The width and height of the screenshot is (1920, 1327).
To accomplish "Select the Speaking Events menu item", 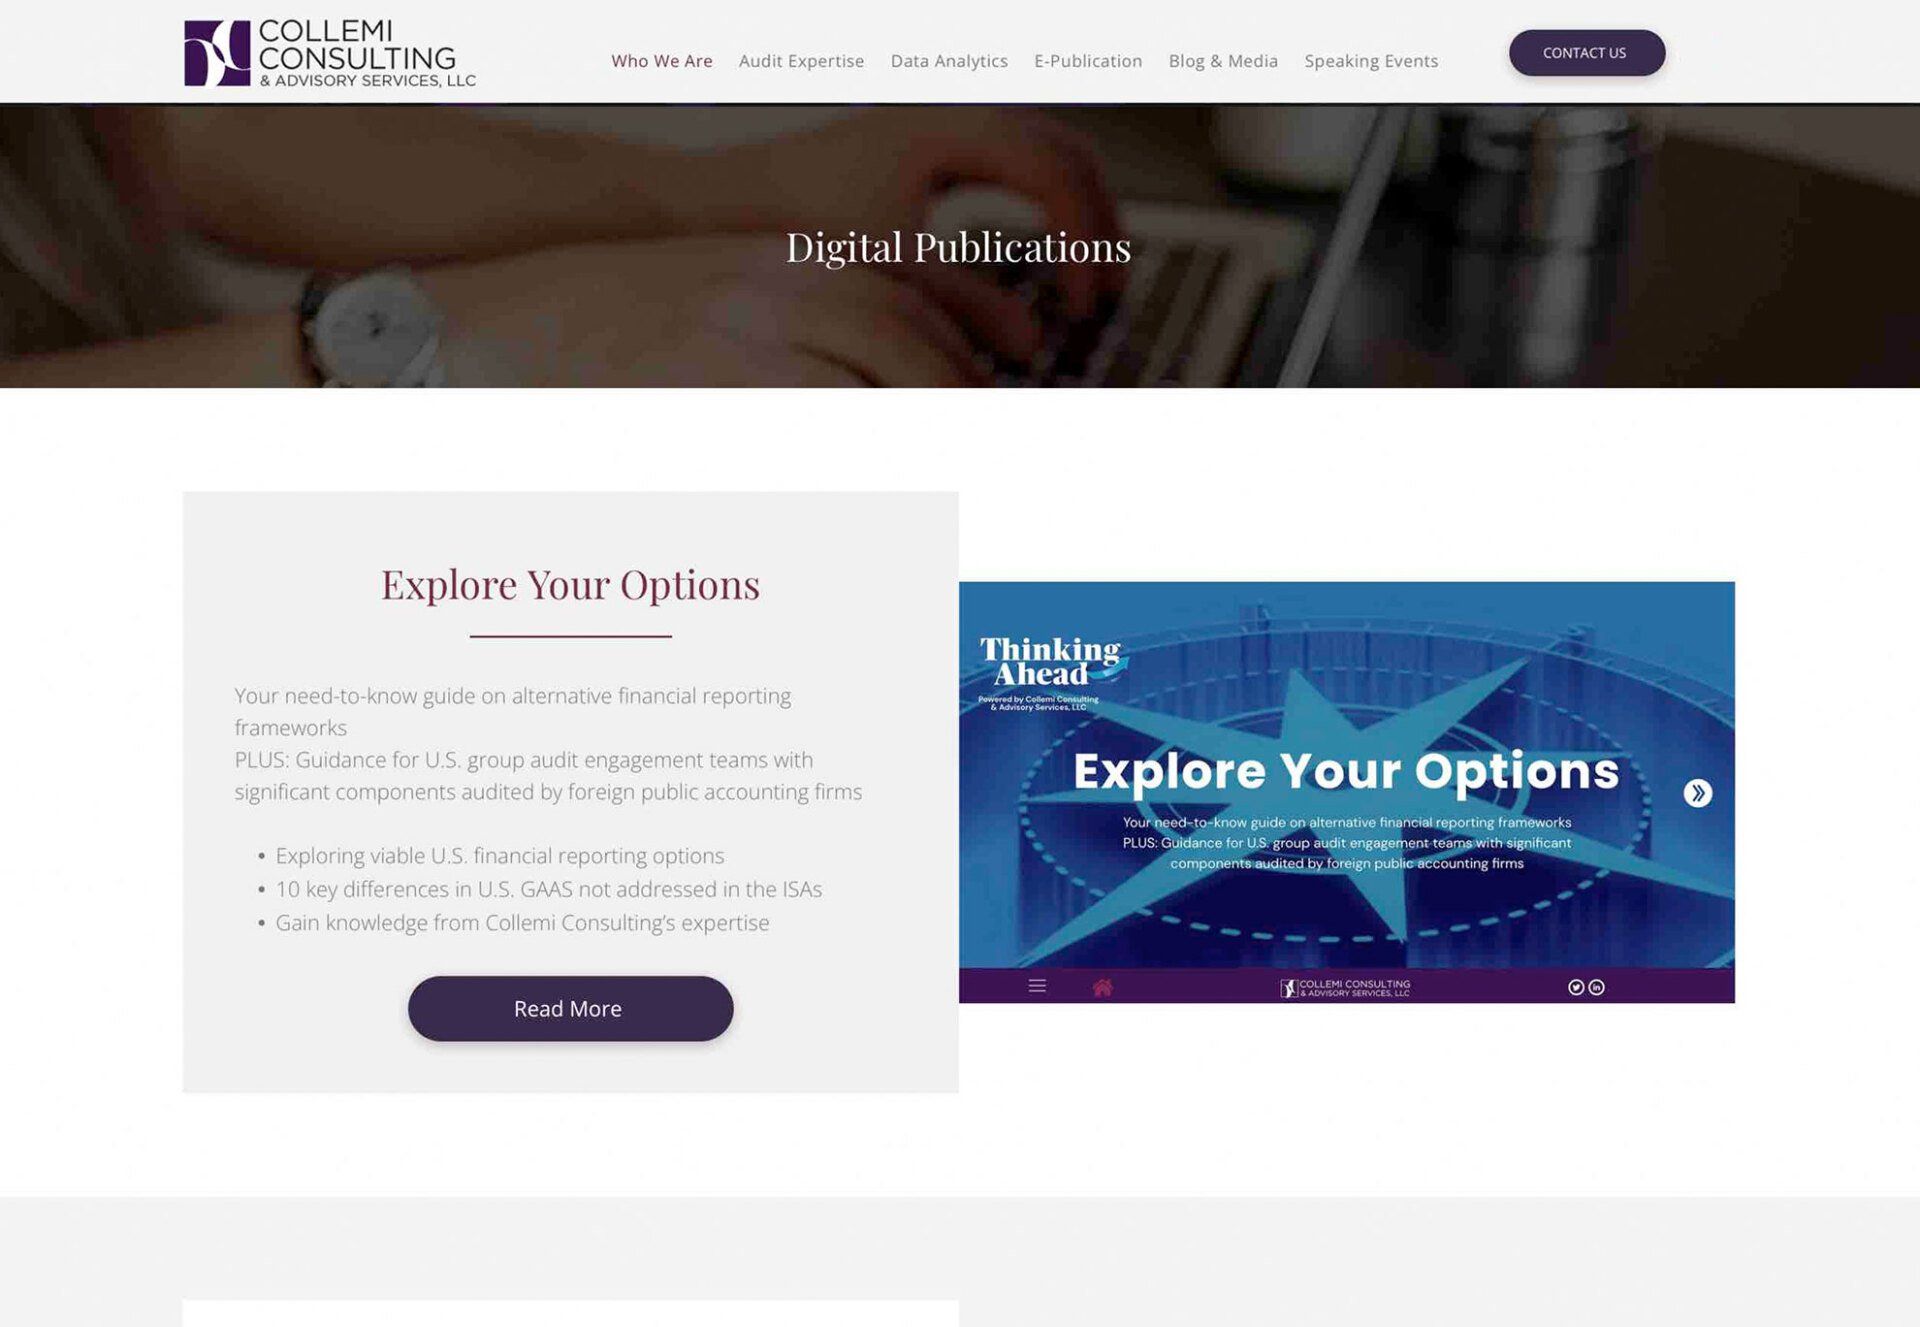I will tap(1371, 60).
